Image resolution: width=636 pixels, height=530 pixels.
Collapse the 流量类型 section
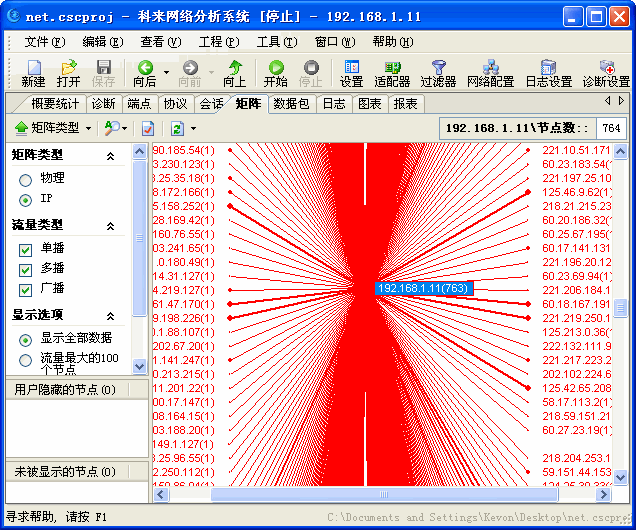click(110, 225)
